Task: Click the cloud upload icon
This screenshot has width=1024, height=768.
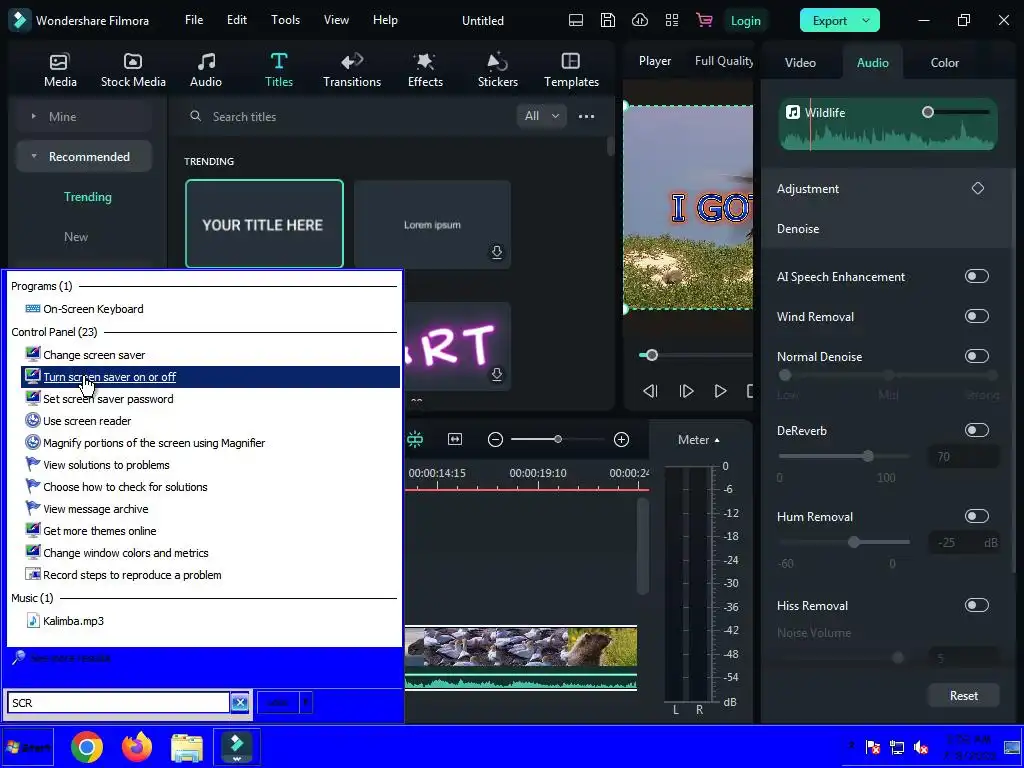Action: pyautogui.click(x=640, y=20)
